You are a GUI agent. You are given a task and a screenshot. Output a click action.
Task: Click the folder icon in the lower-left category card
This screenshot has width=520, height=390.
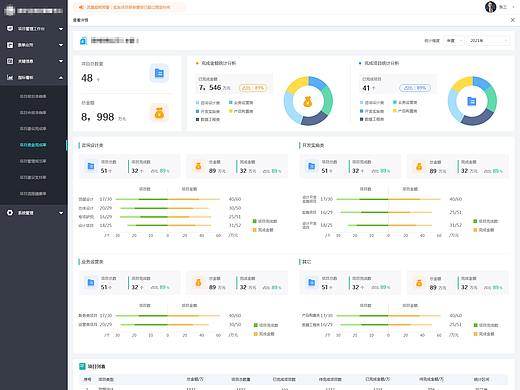click(x=91, y=283)
